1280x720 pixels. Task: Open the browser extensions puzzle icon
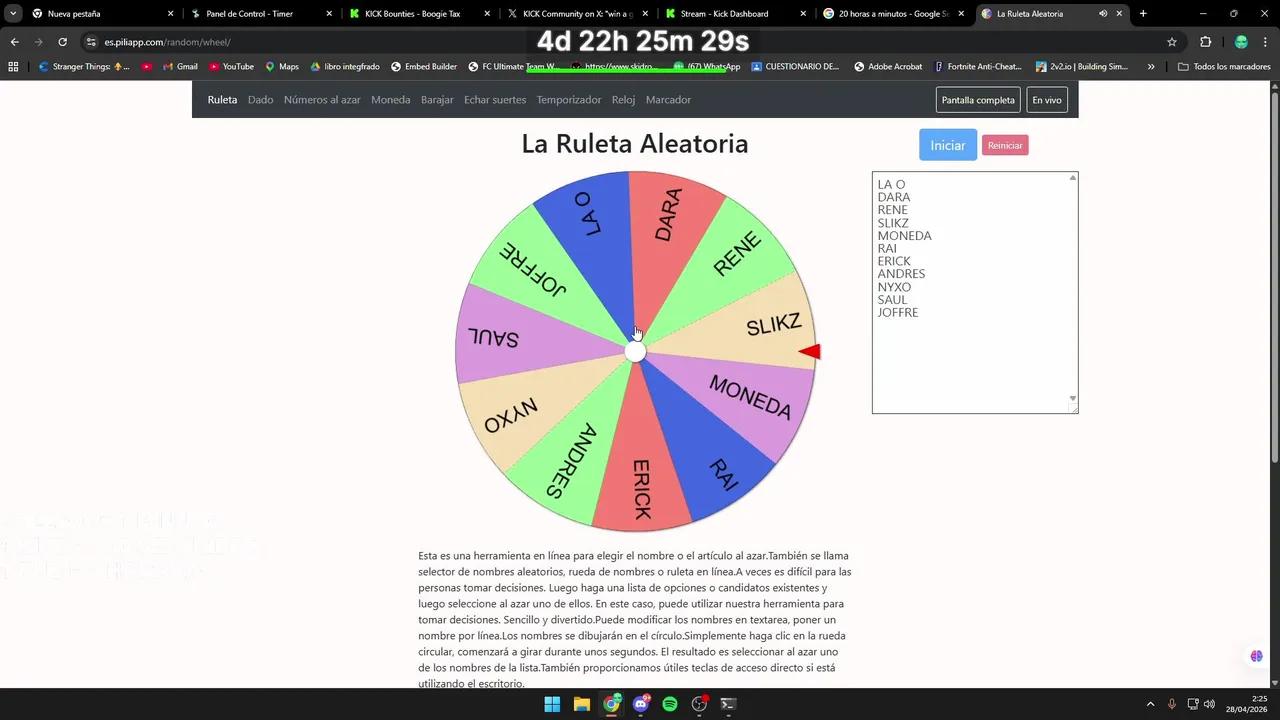[x=1205, y=42]
